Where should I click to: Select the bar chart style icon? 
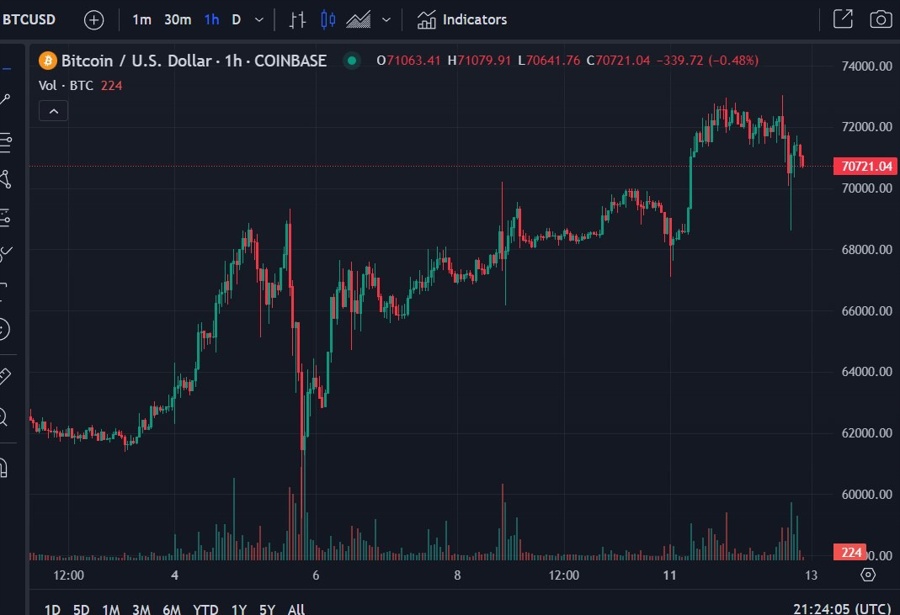point(297,19)
